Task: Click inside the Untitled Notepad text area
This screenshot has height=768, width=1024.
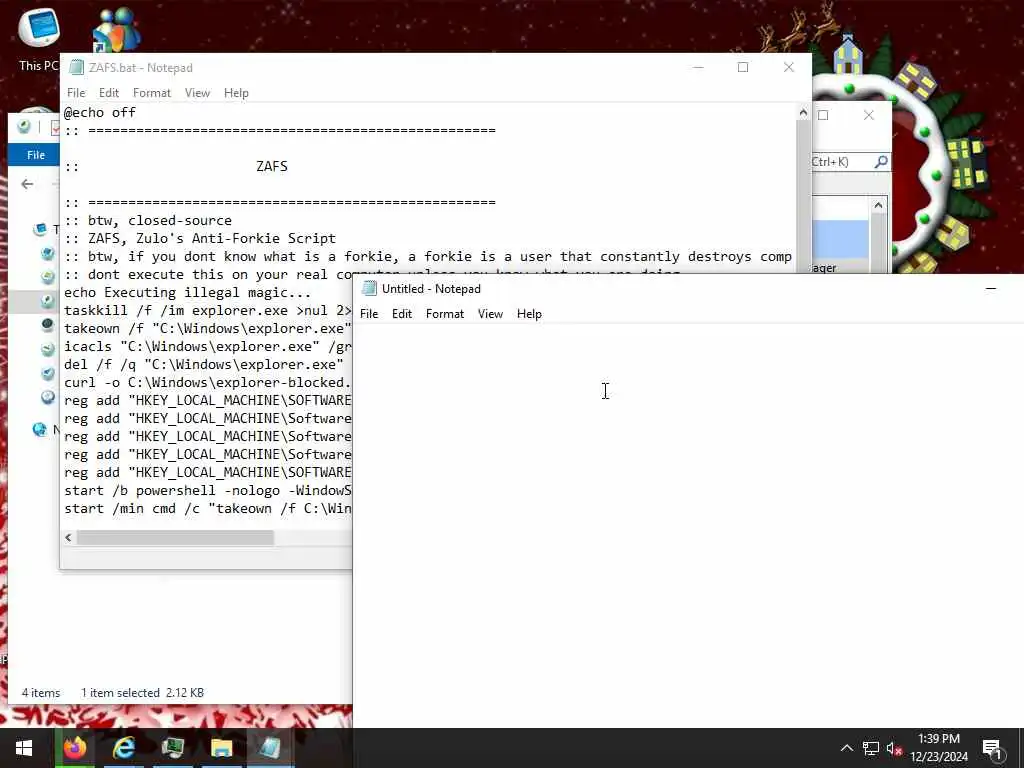Action: (688, 525)
